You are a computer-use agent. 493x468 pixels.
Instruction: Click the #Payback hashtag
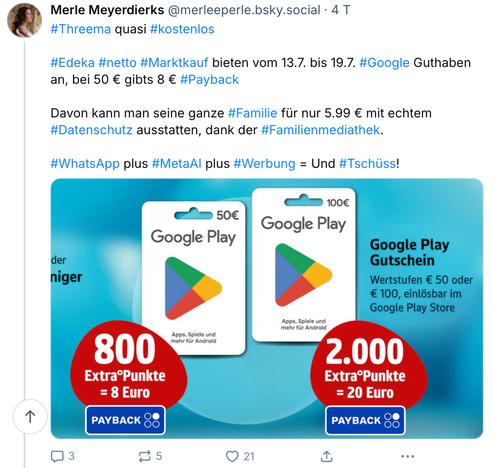(x=209, y=80)
